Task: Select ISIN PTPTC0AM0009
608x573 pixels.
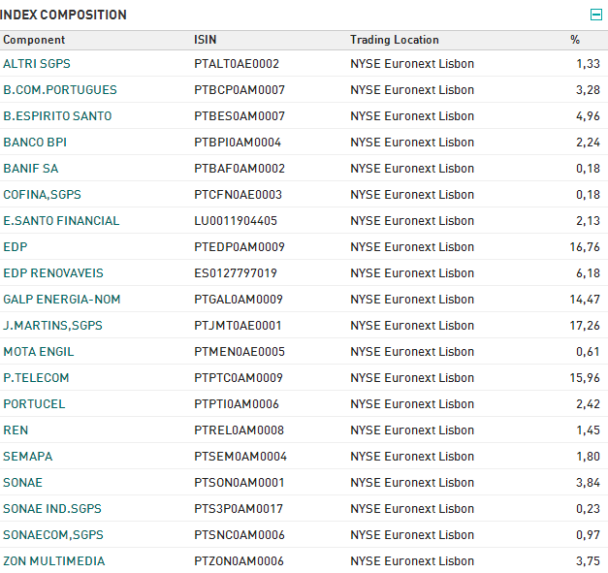Action: pyautogui.click(x=239, y=378)
